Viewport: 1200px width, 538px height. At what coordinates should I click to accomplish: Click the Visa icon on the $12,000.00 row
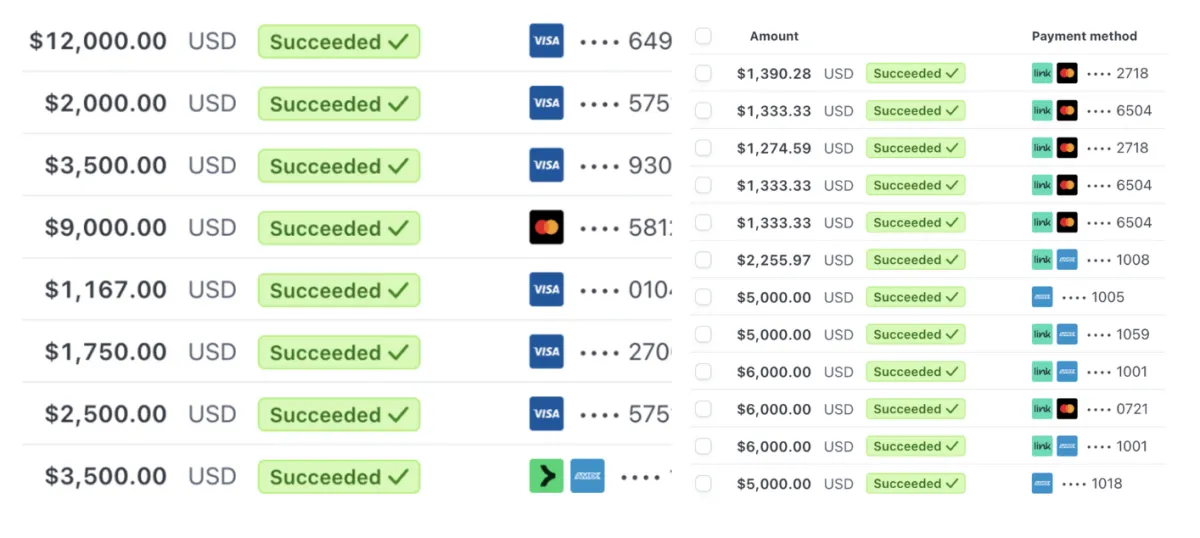point(546,41)
